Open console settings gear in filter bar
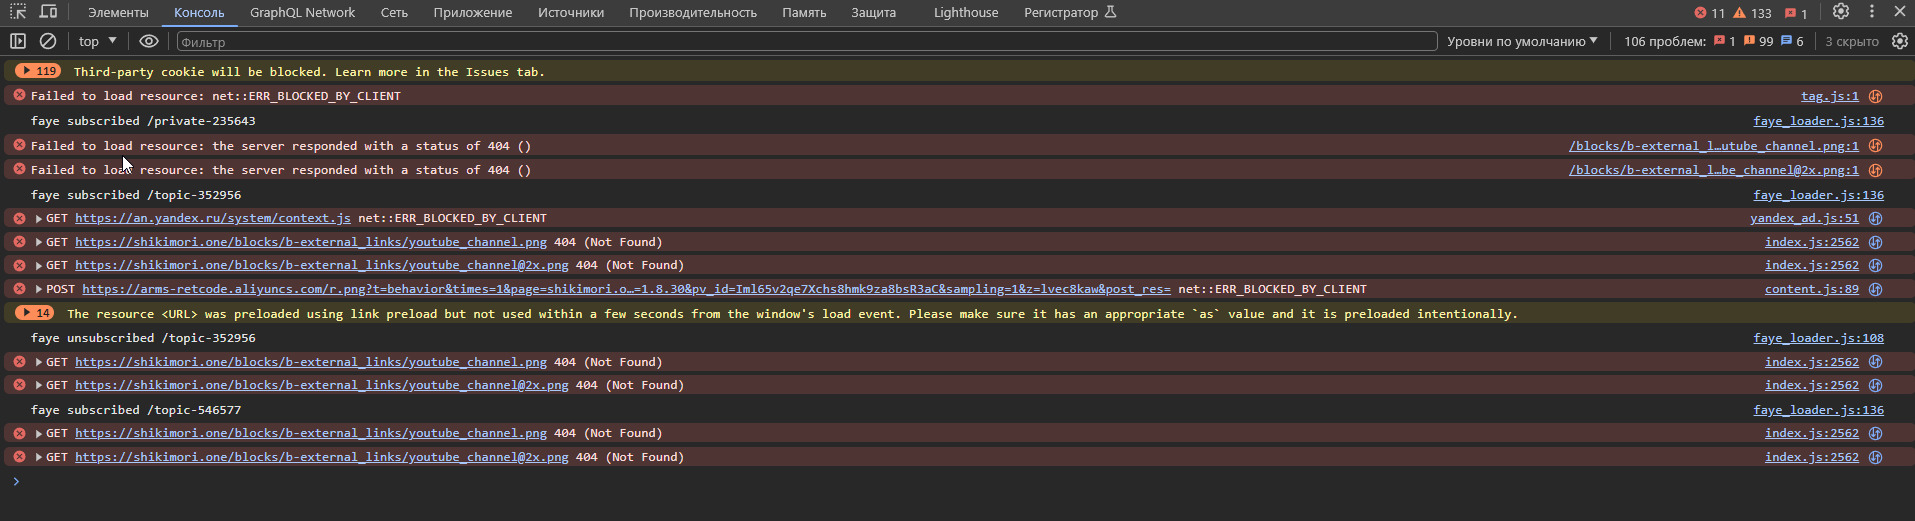Viewport: 1915px width, 521px height. 1899,41
